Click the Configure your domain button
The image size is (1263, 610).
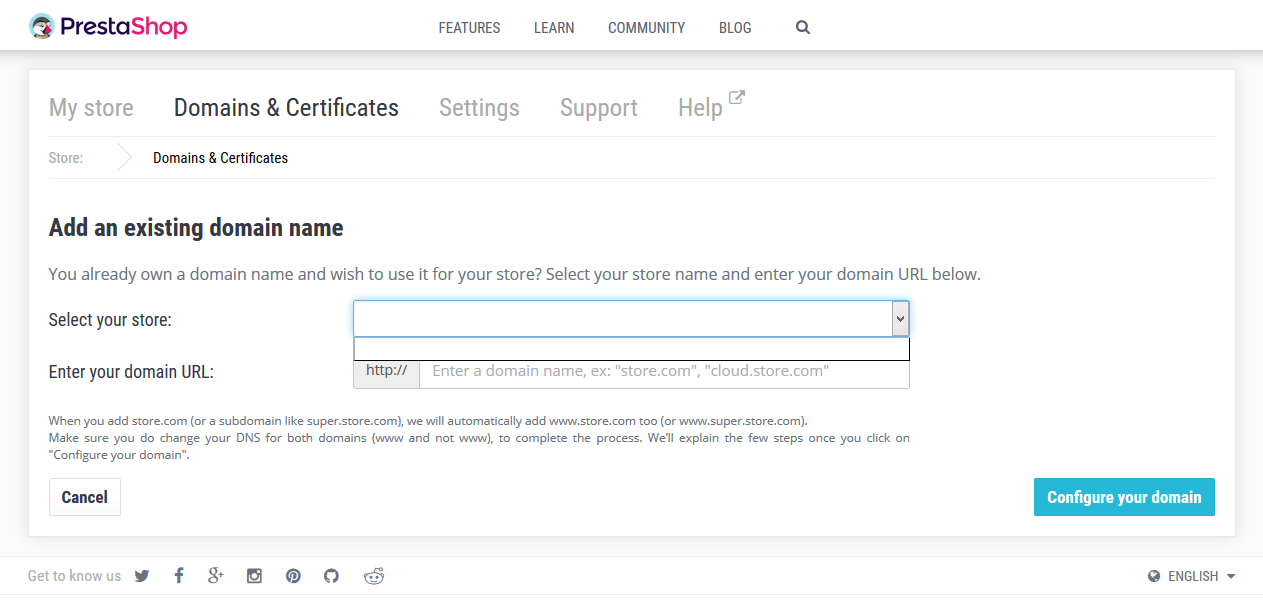click(x=1124, y=497)
